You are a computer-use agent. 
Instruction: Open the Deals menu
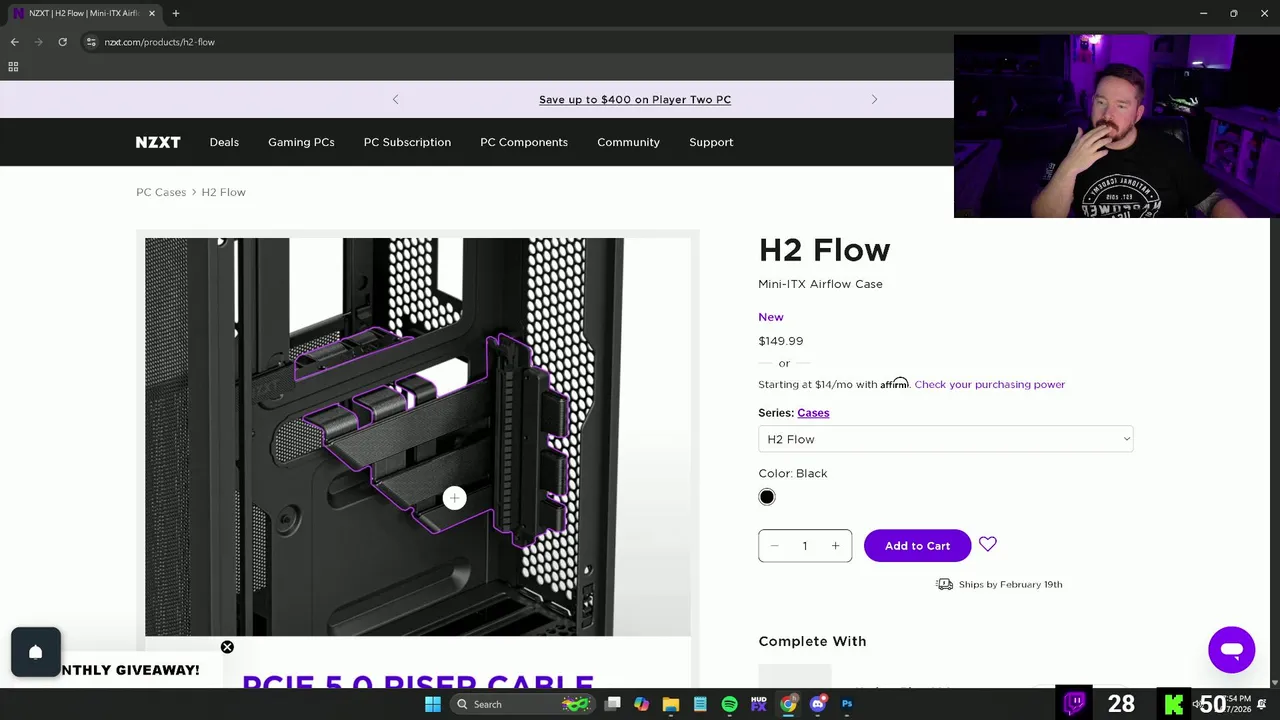point(224,142)
